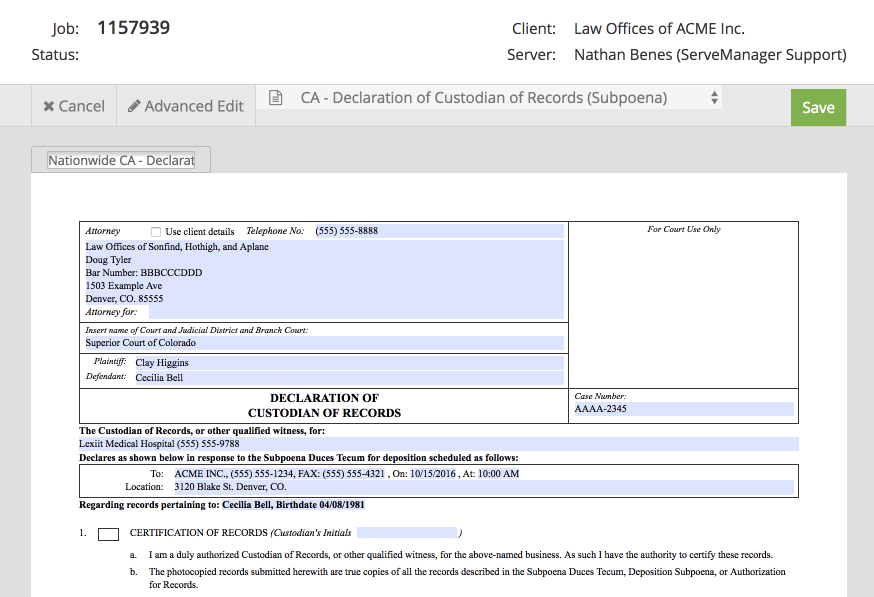The image size is (874, 597).
Task: Select the Advanced Edit option
Action: coord(185,106)
